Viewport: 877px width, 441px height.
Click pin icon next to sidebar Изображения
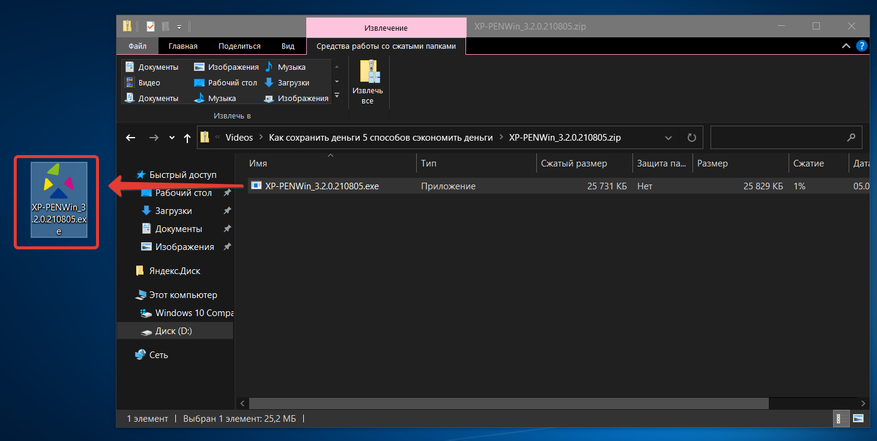(x=227, y=246)
